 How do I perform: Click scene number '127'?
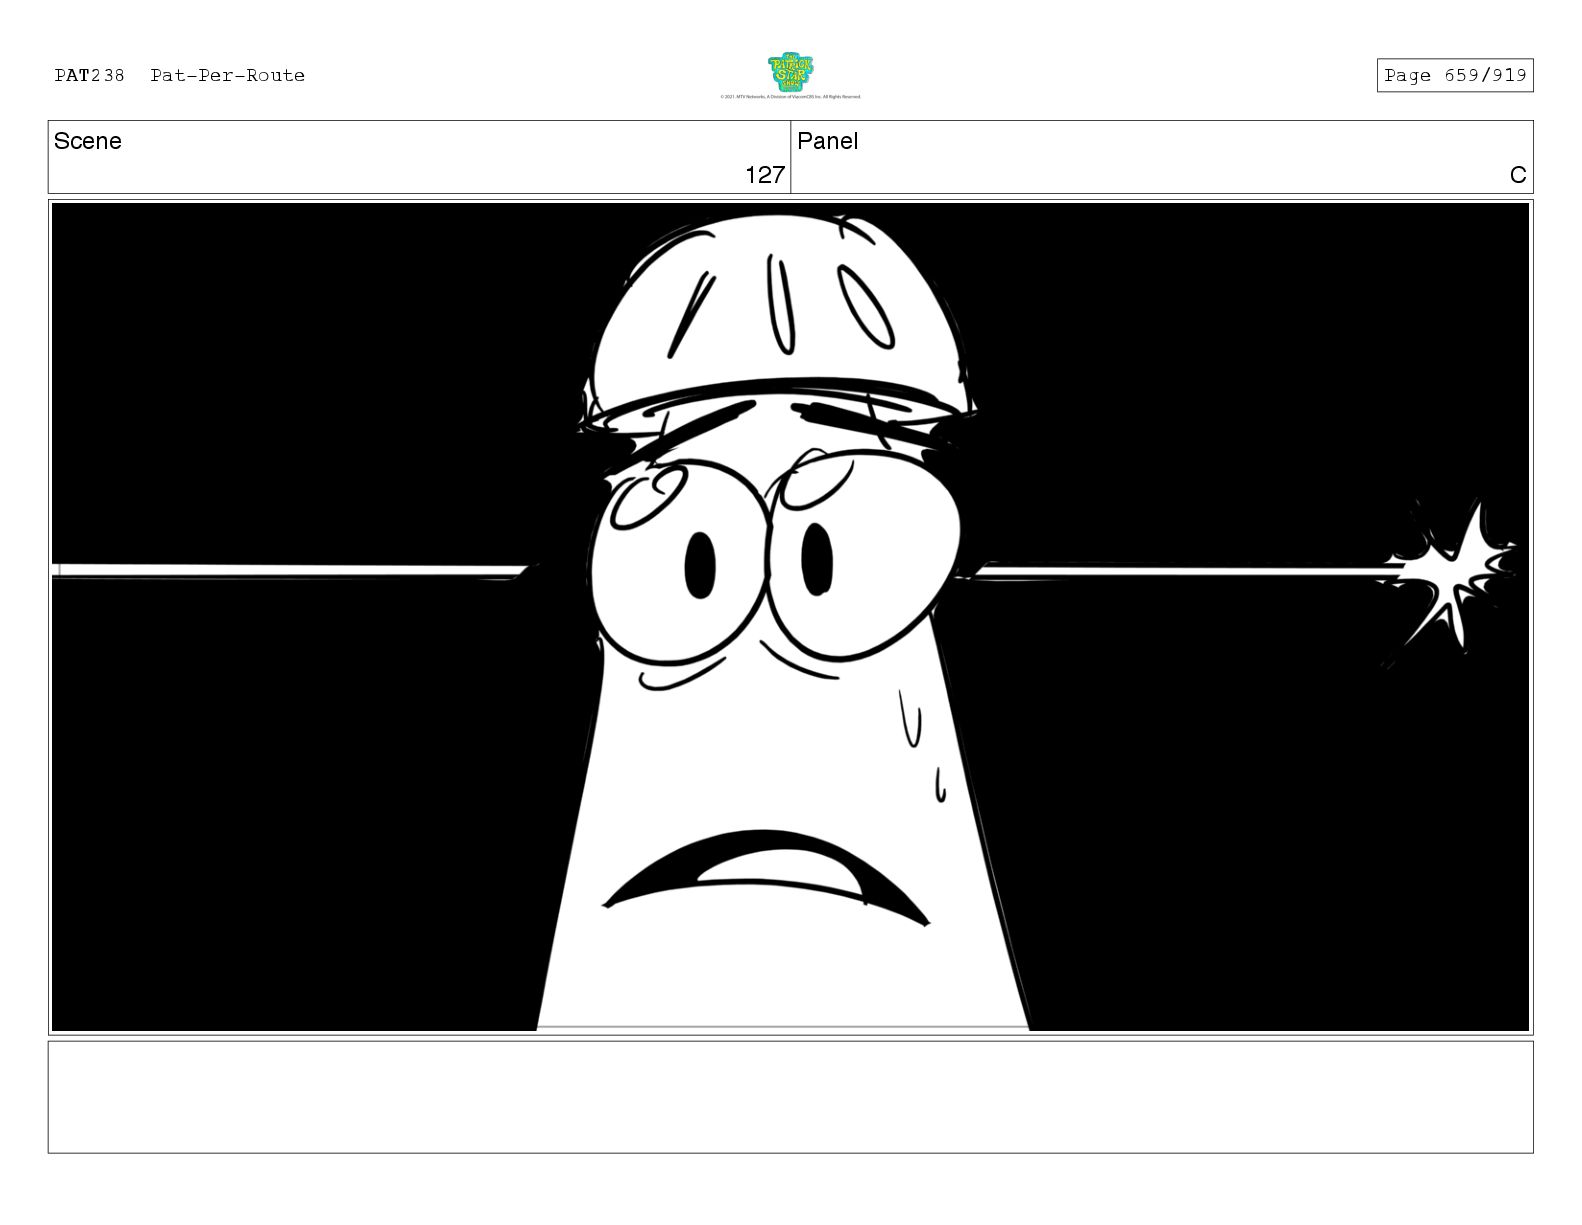765,175
